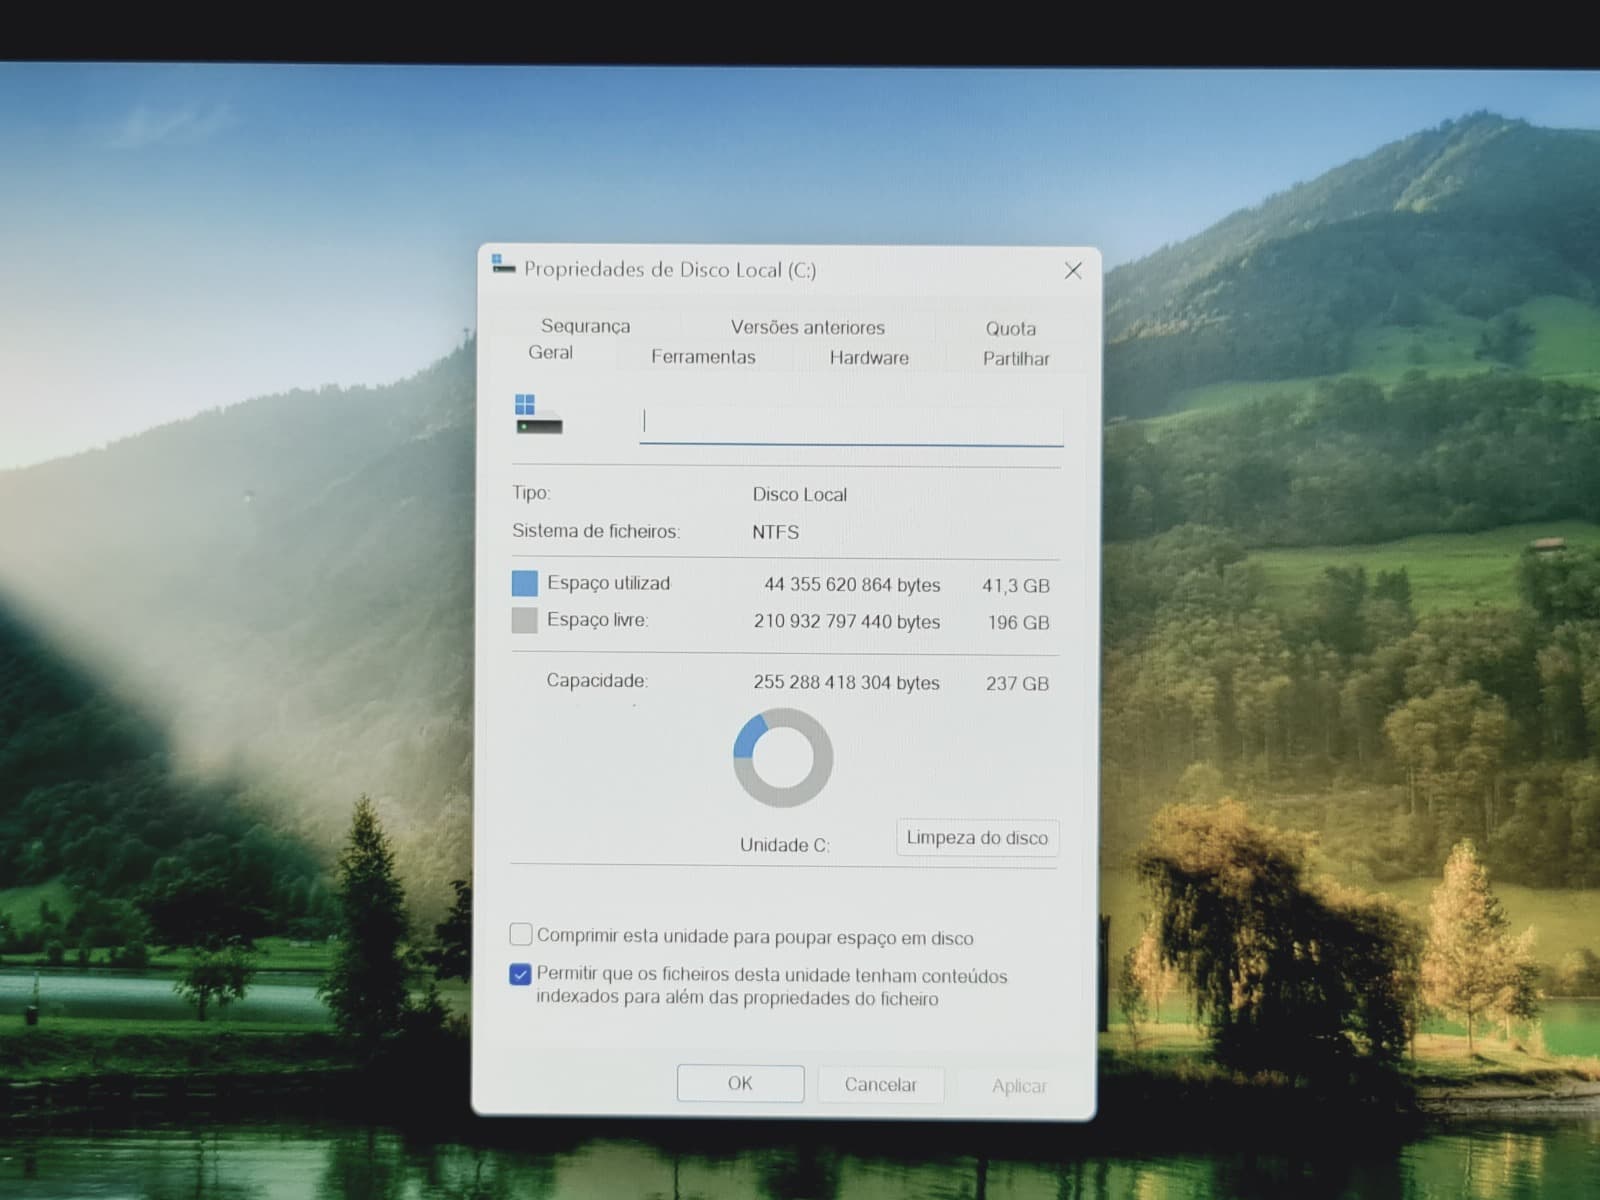Click the '237 GB' capacity value
The width and height of the screenshot is (1600, 1200).
point(1017,684)
